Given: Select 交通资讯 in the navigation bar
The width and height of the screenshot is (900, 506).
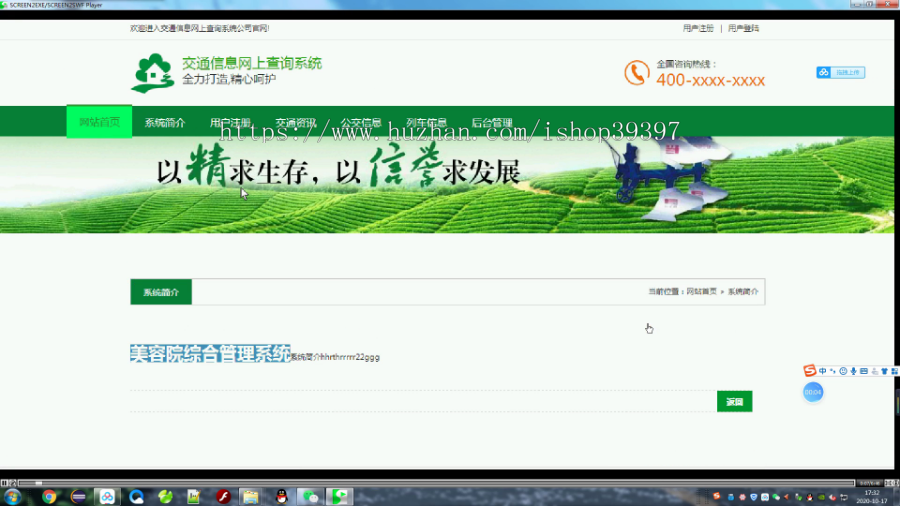Looking at the screenshot, I should pos(296,122).
